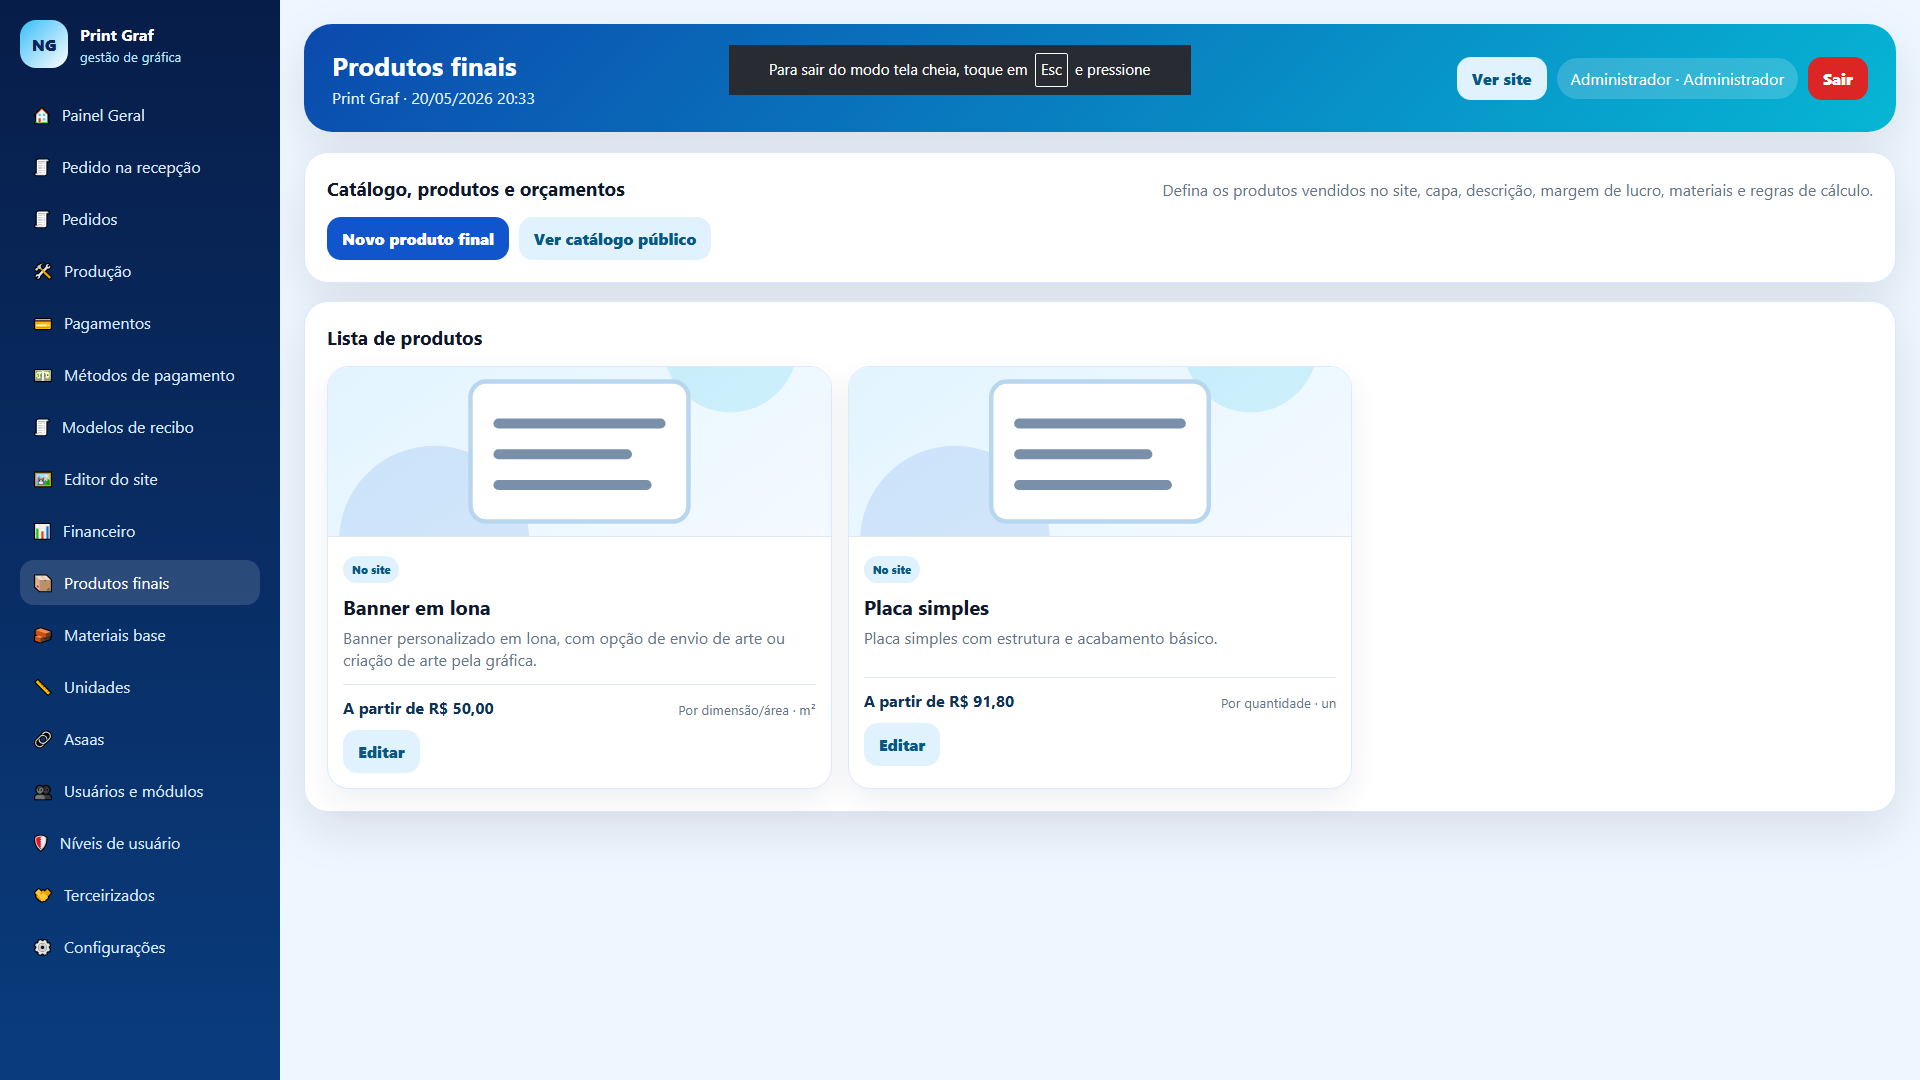Click the bar chart icon beside Financeiro
The height and width of the screenshot is (1080, 1920).
point(42,532)
